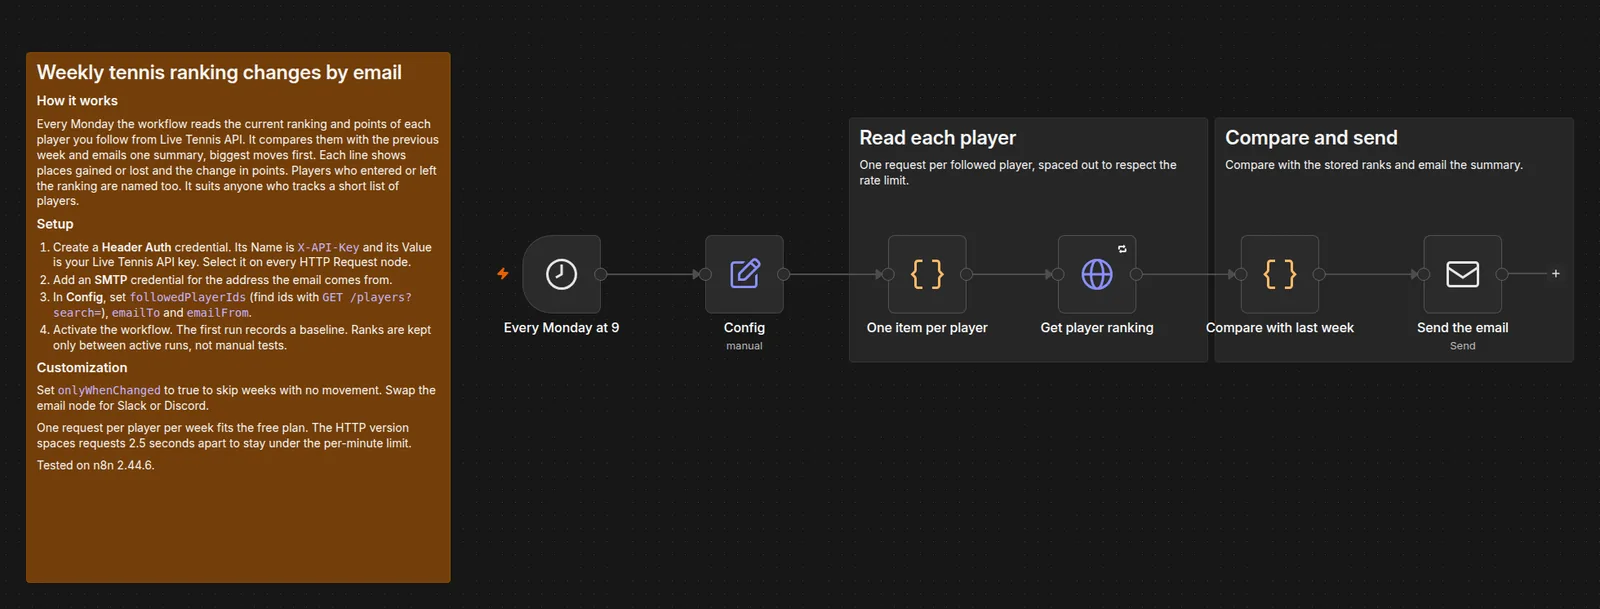
Task: Click the Weekly tennis ranking changes by email title
Action: coord(219,72)
